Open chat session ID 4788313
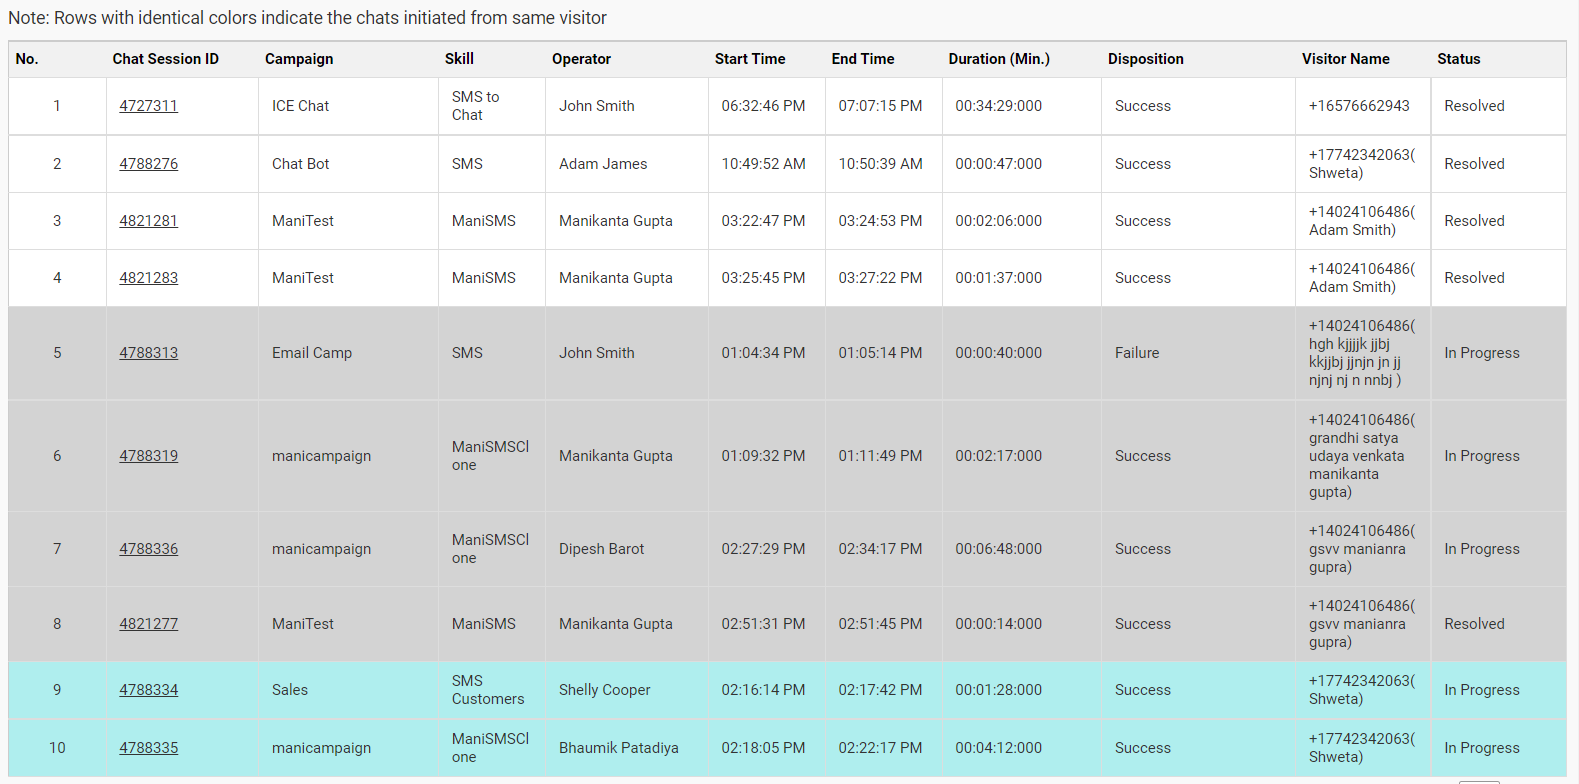This screenshot has height=784, width=1579. click(x=148, y=353)
